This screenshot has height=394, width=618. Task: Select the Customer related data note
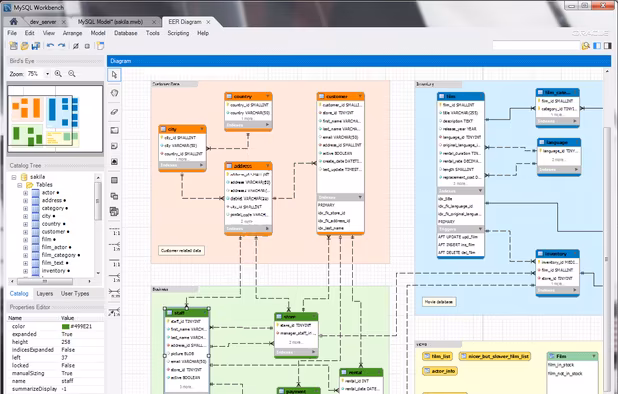[181, 251]
